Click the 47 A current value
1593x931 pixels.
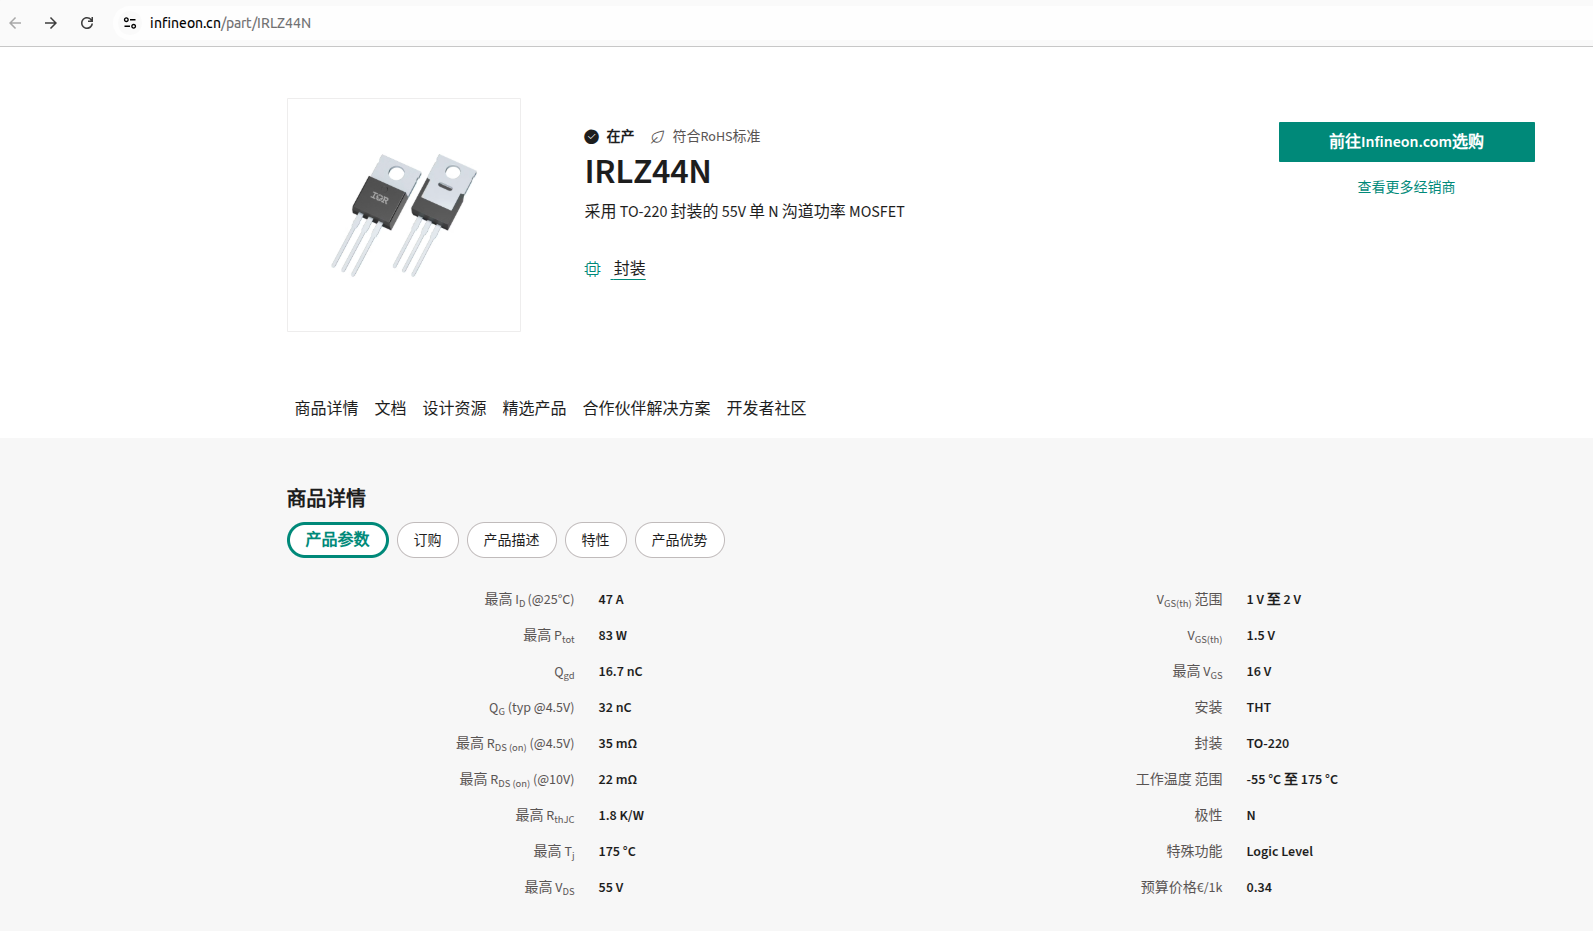(x=611, y=600)
